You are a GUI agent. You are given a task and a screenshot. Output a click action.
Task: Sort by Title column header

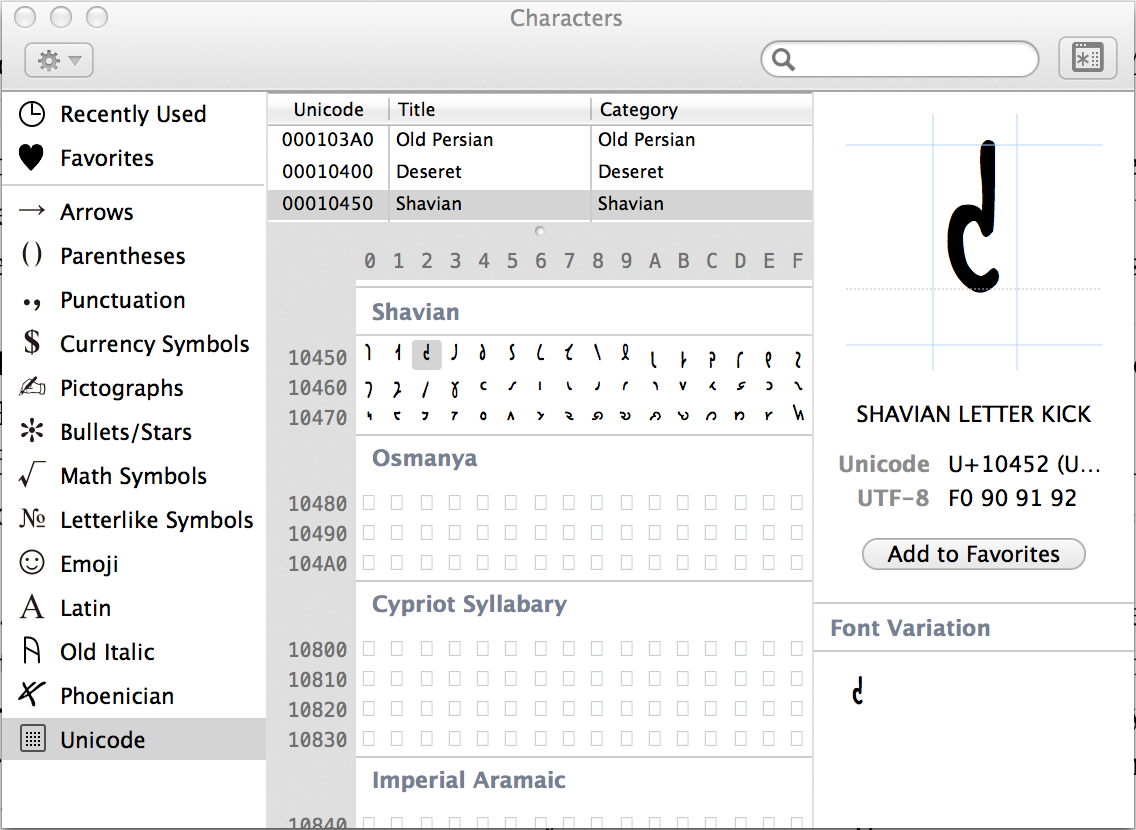[490, 109]
